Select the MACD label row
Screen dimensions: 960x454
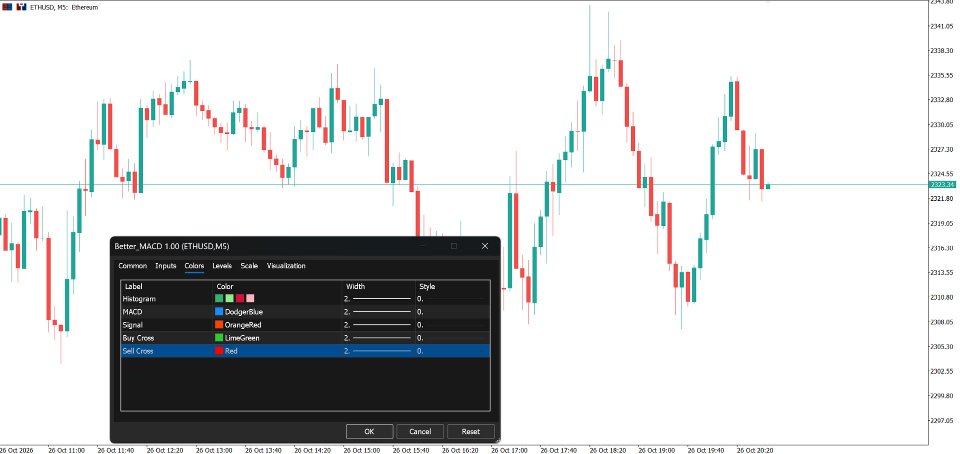[132, 312]
